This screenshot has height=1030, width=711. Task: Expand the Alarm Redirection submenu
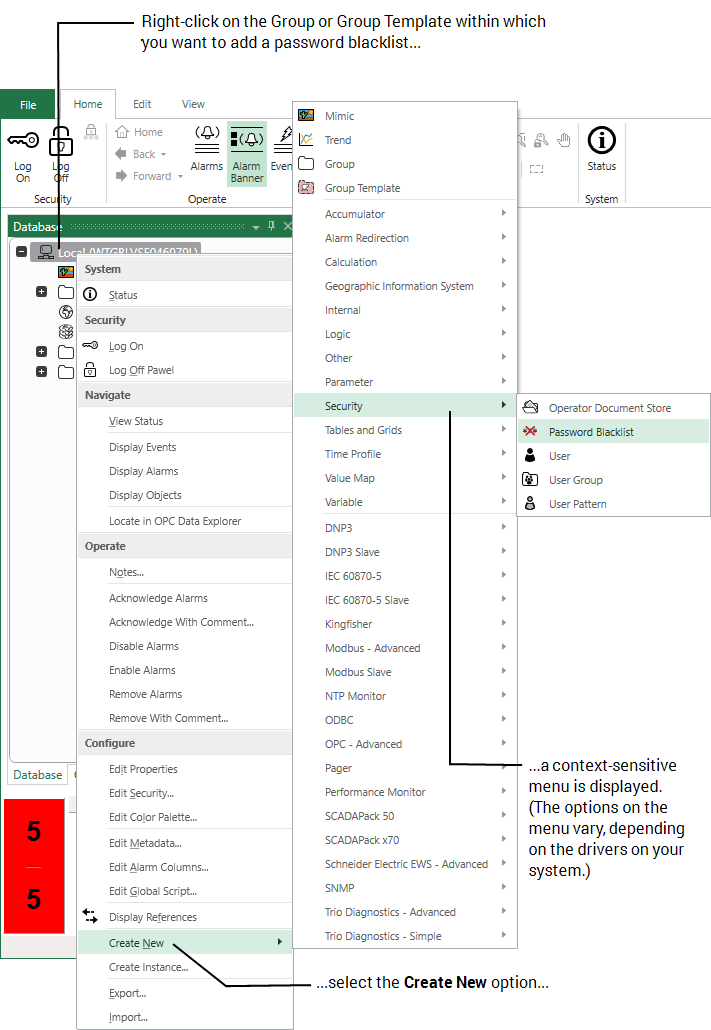[404, 238]
